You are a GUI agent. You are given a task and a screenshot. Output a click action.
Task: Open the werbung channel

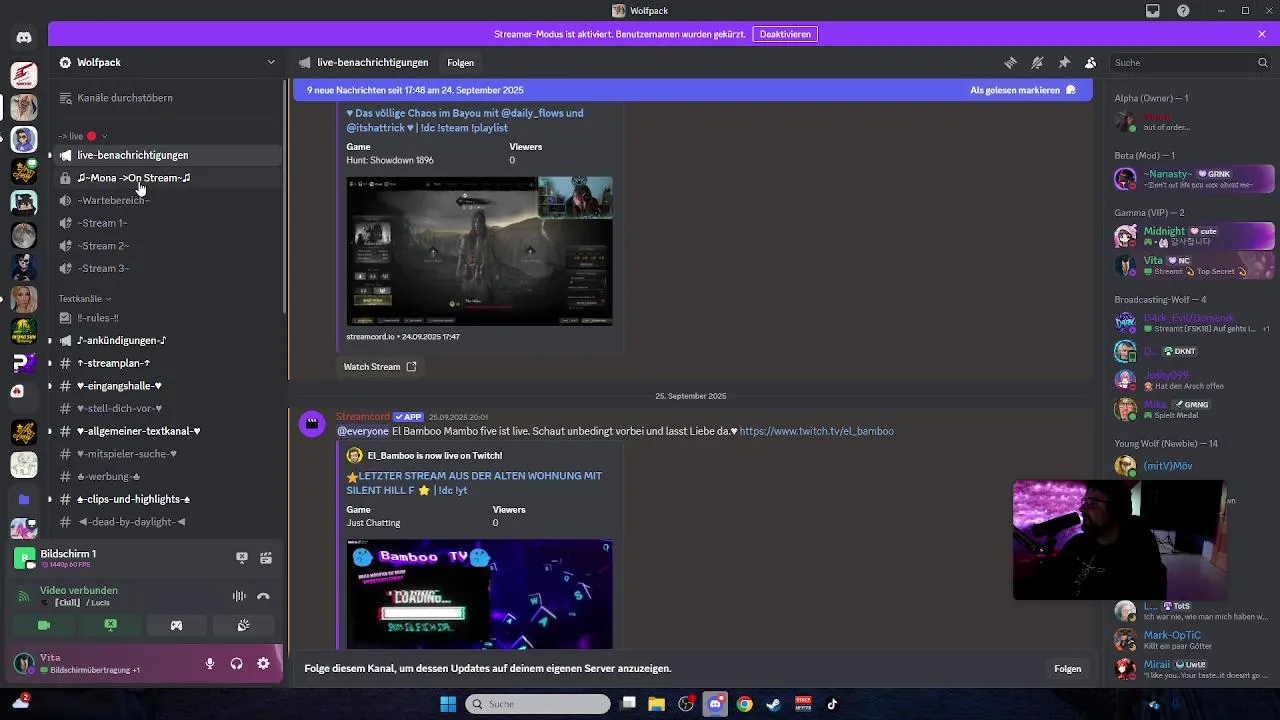pos(167,476)
